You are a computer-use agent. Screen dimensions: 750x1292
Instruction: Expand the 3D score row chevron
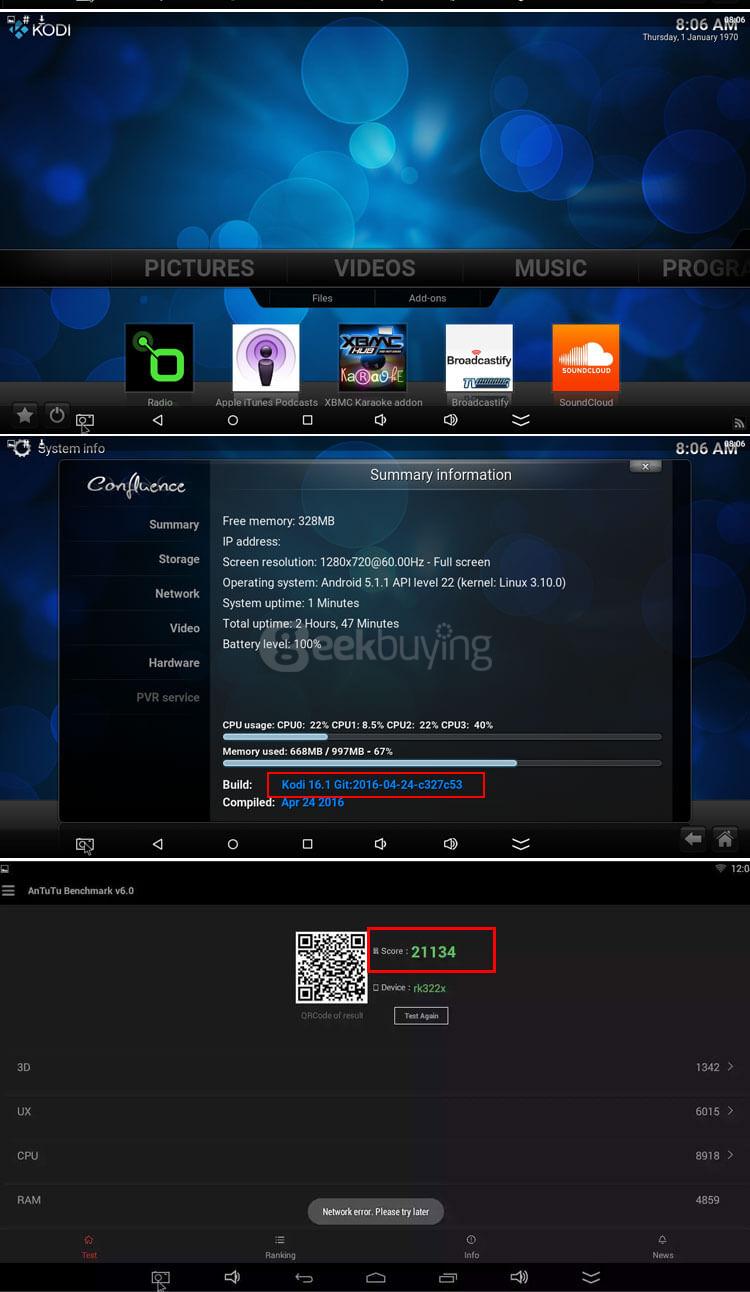click(731, 1067)
